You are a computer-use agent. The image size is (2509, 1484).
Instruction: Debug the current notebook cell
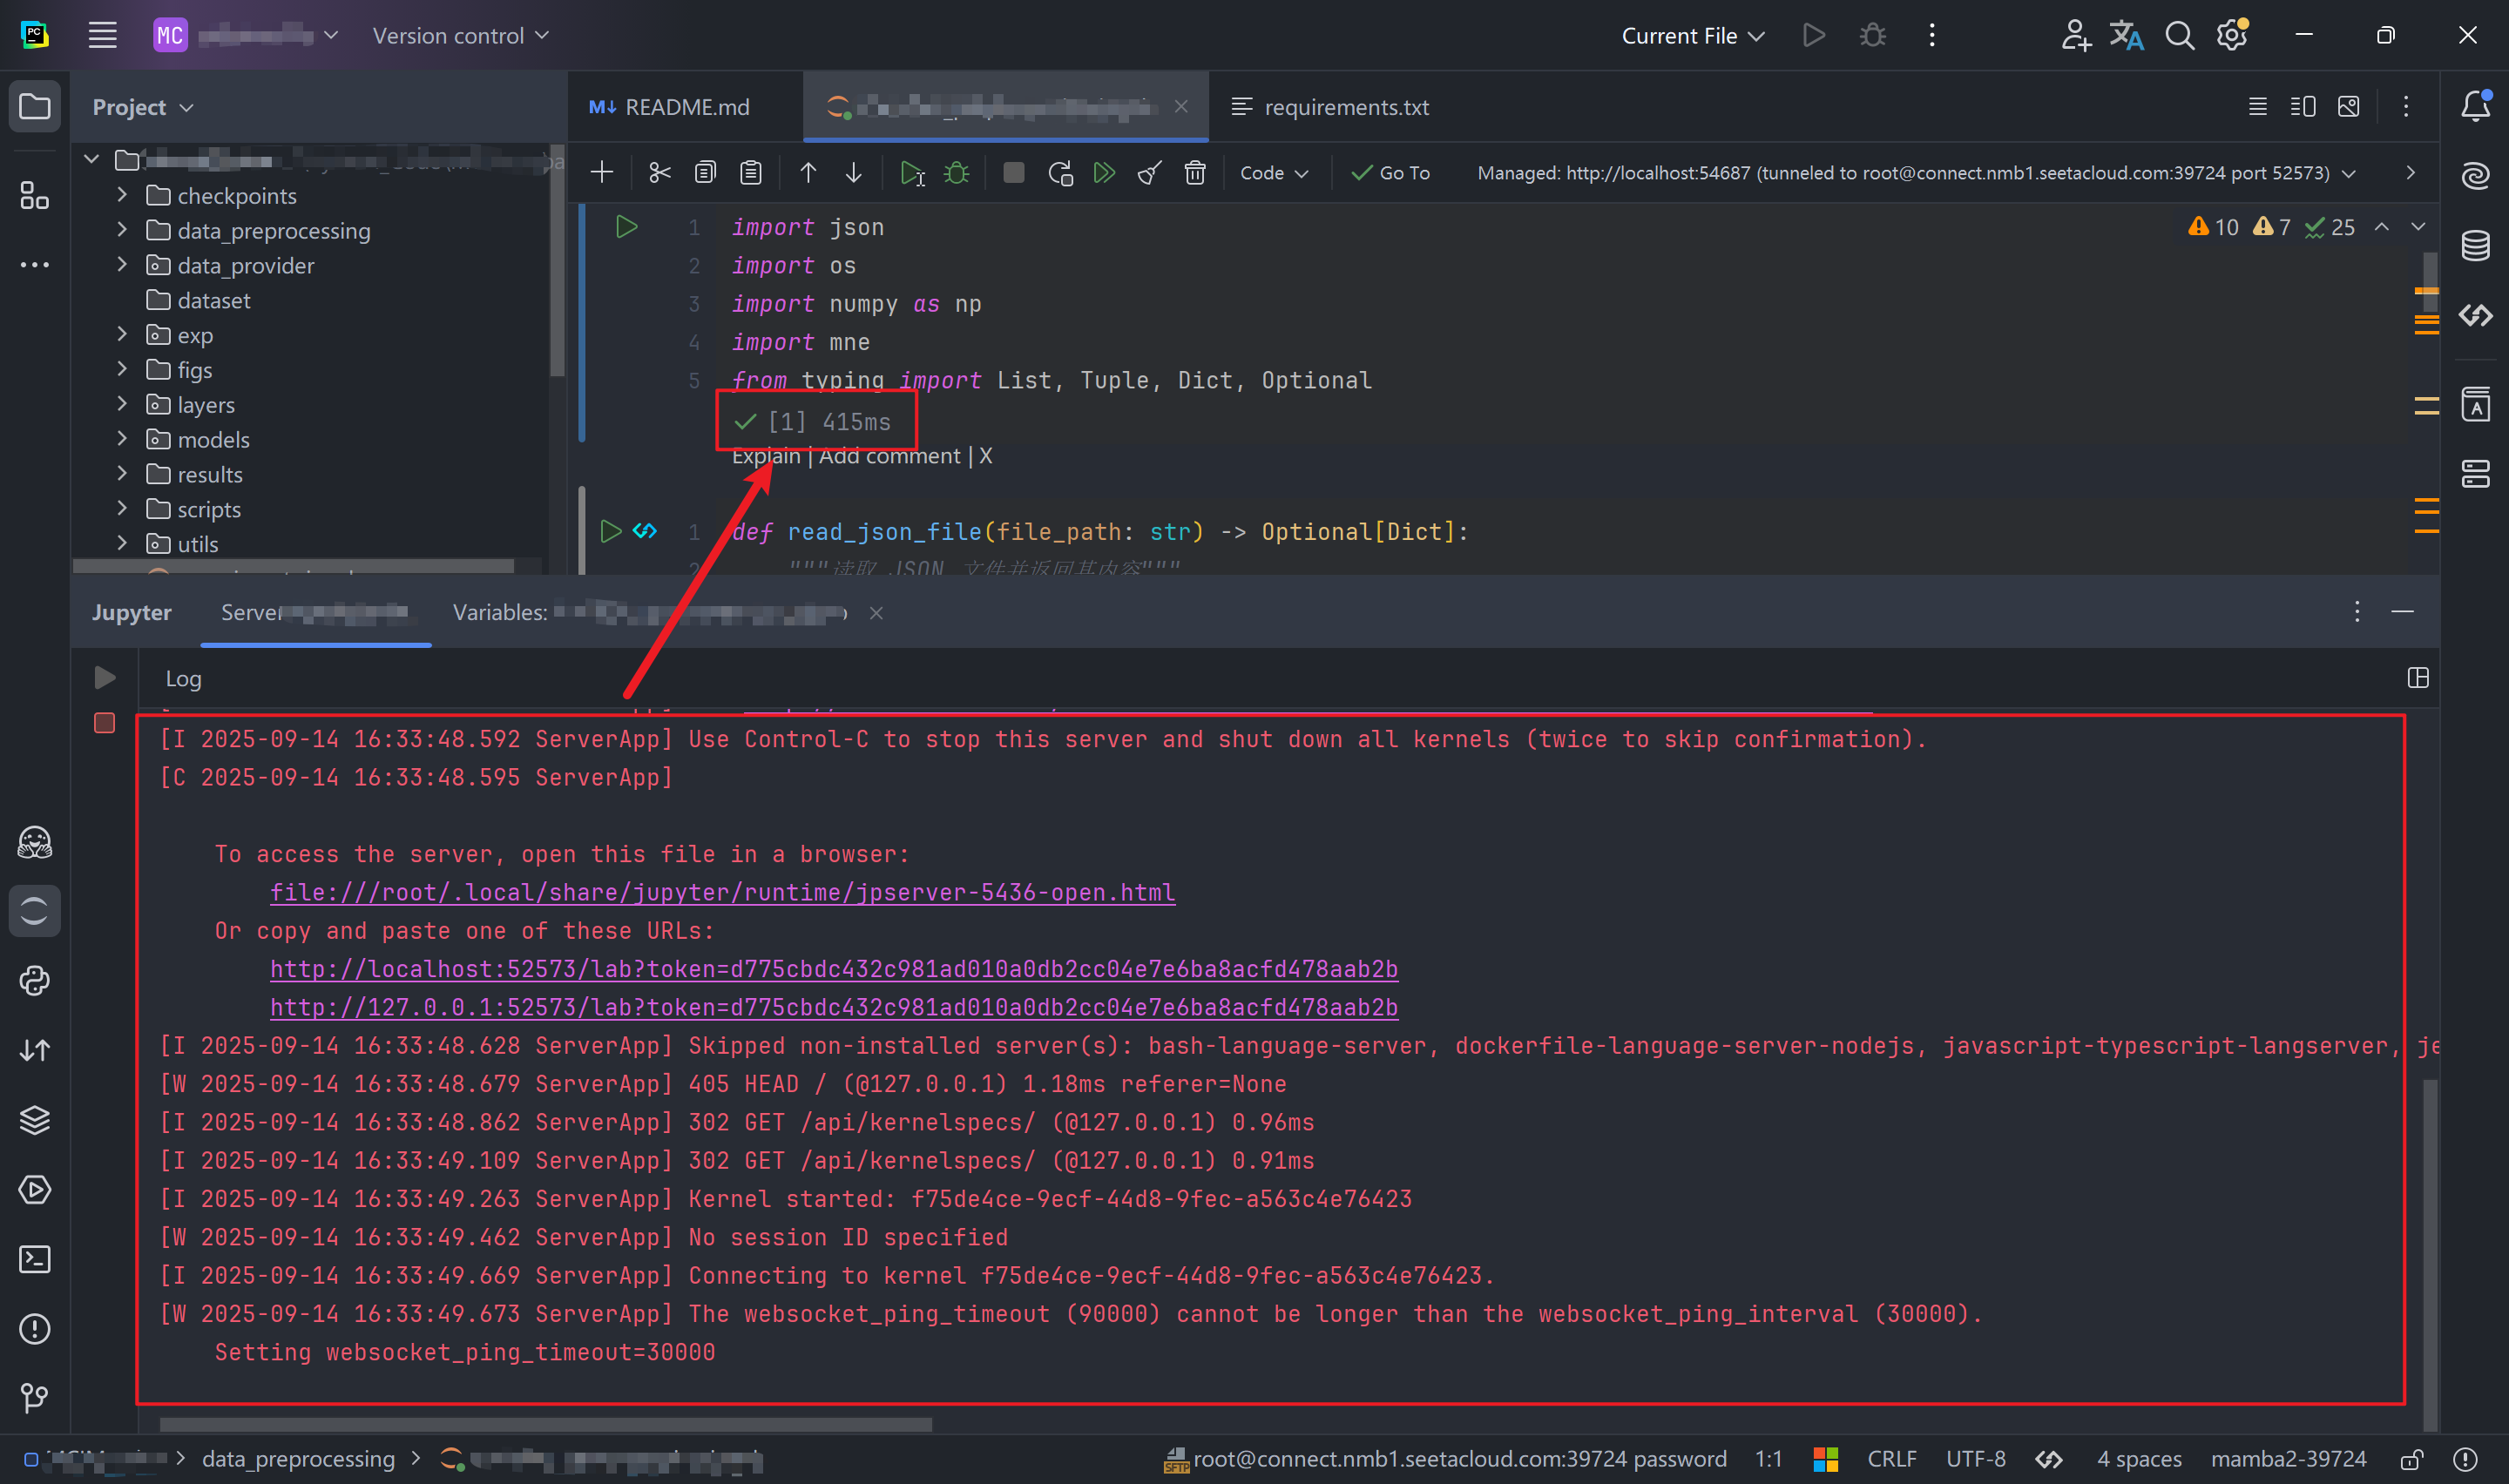pos(957,173)
